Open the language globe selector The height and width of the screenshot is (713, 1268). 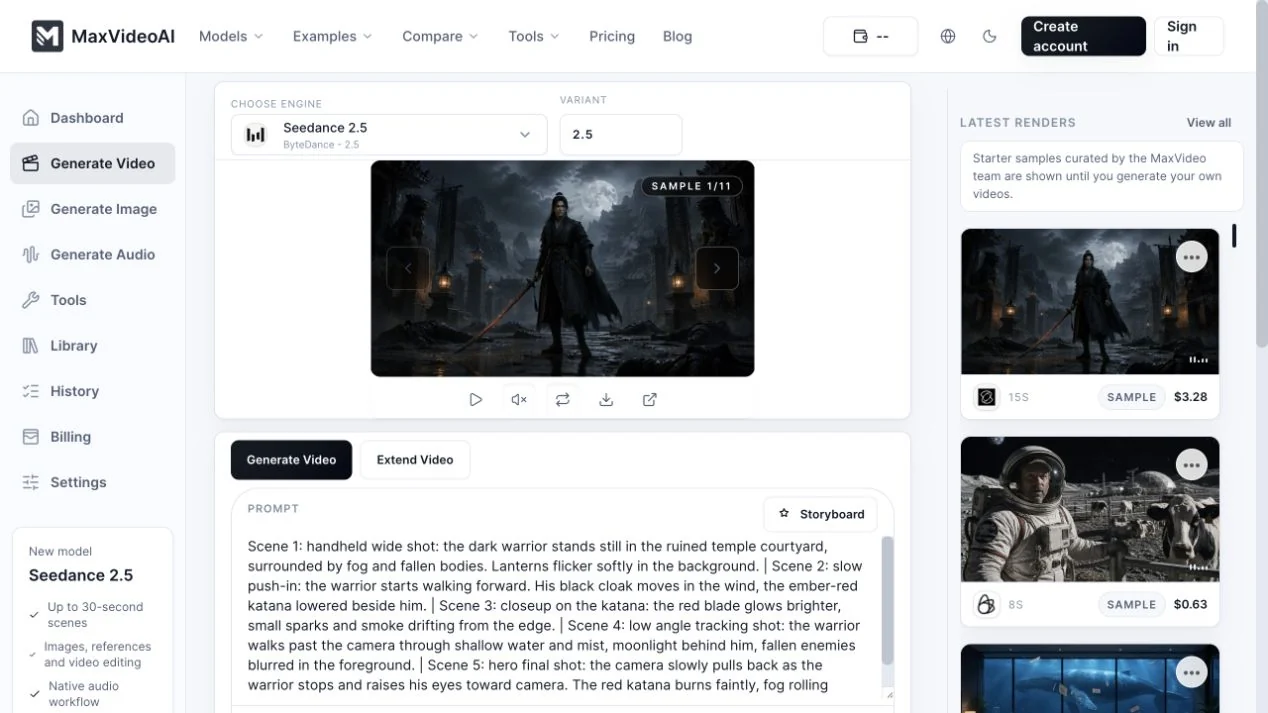pyautogui.click(x=948, y=36)
